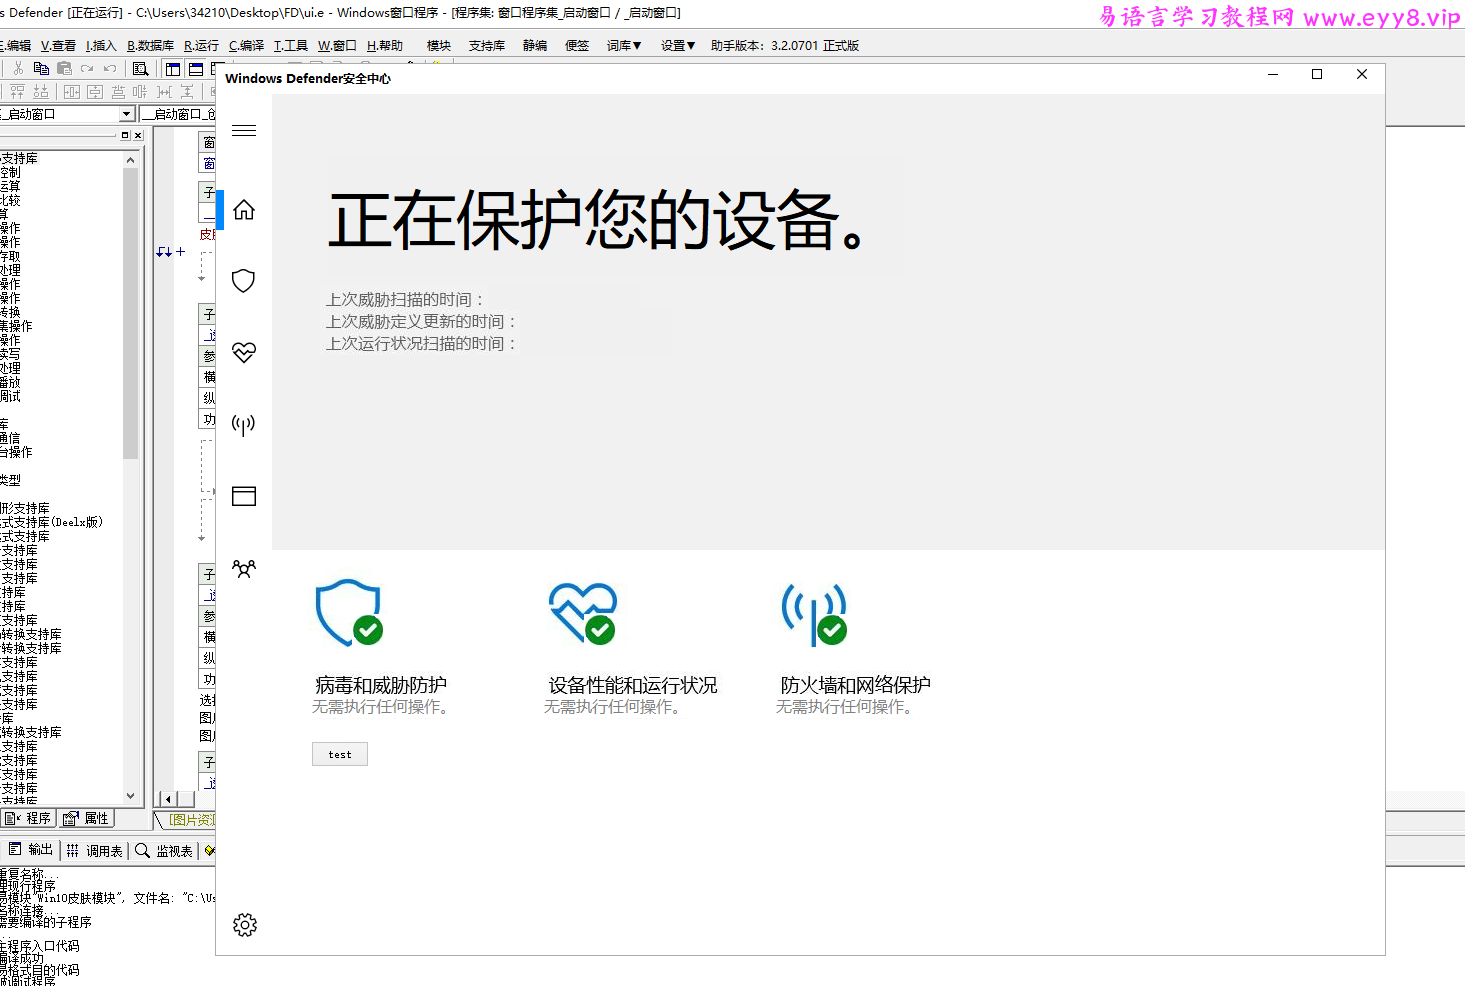Screen dimensions: 1465x986
Task: Select the Home icon in Defender sidebar
Action: click(244, 209)
